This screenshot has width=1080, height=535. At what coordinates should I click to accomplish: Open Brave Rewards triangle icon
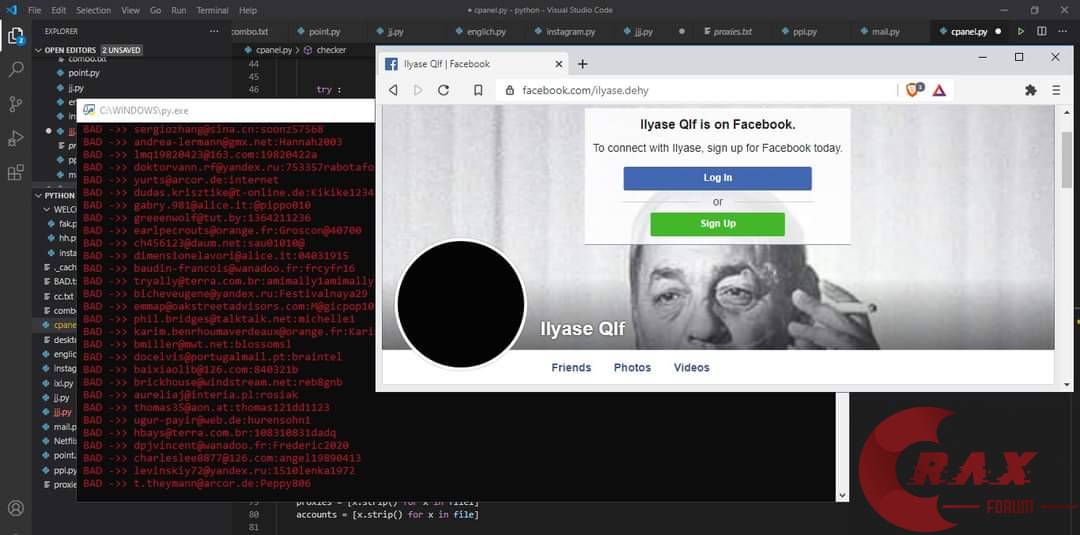click(939, 90)
